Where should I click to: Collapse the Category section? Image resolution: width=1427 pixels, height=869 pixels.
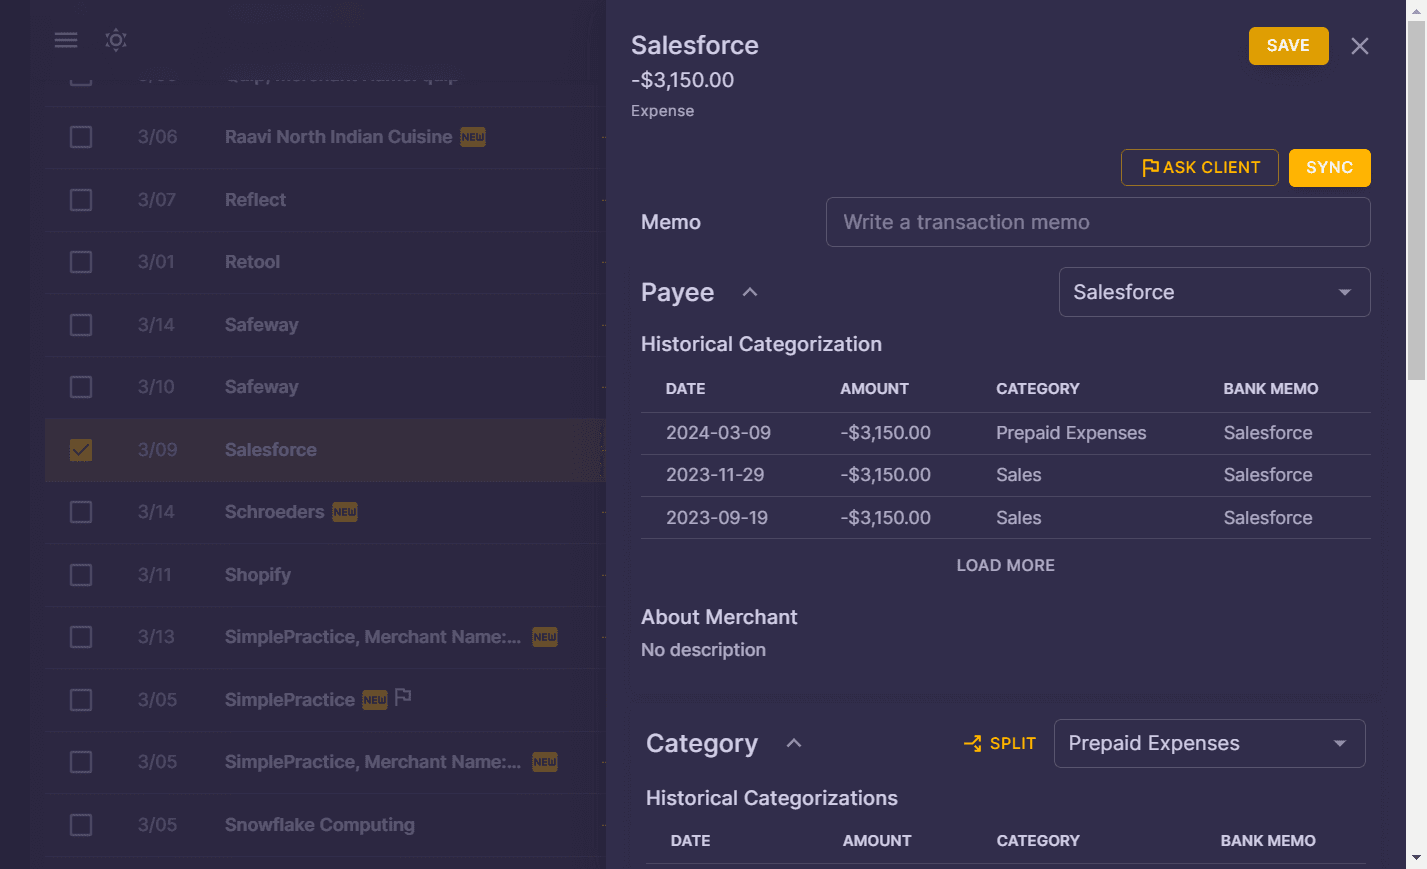794,743
